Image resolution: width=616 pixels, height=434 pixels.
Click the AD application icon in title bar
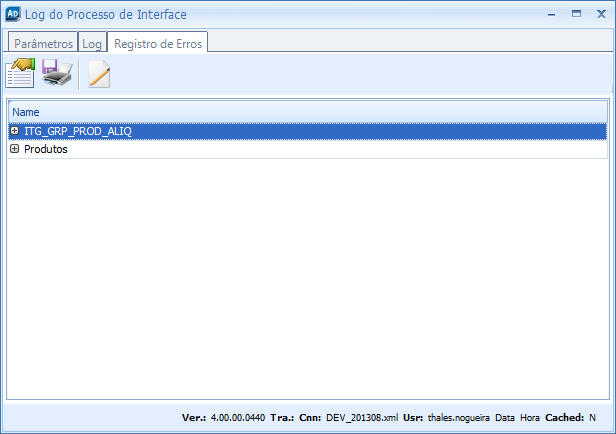coord(13,14)
